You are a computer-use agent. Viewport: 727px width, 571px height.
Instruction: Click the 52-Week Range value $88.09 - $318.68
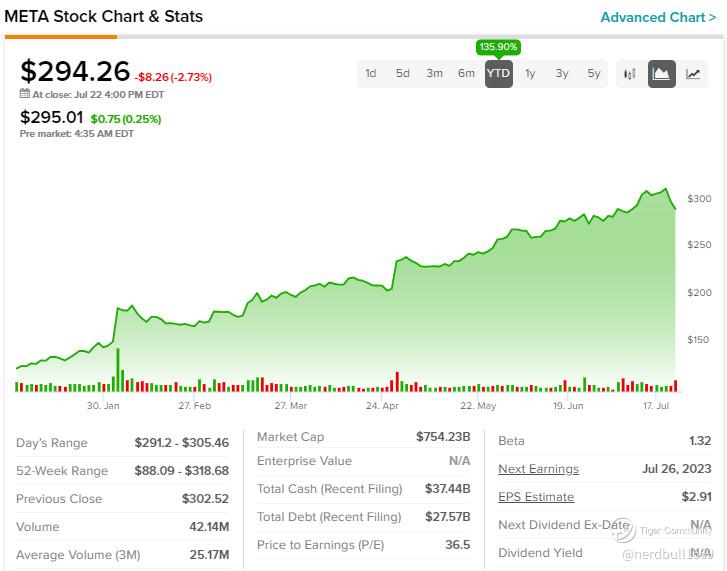(182, 471)
